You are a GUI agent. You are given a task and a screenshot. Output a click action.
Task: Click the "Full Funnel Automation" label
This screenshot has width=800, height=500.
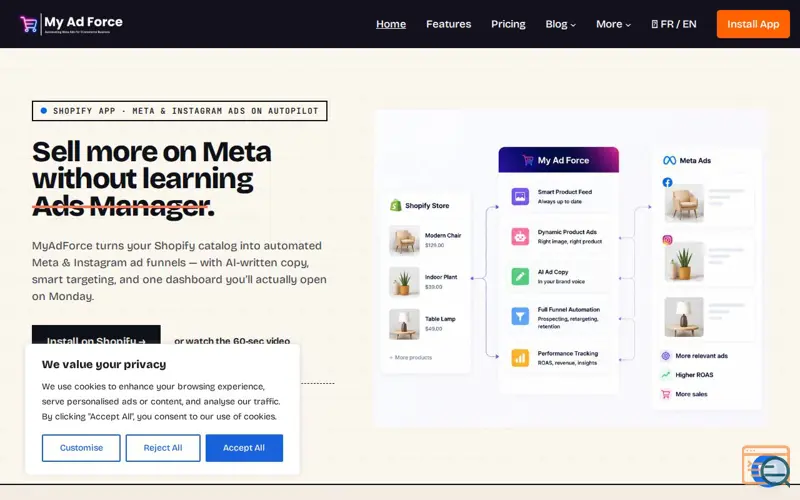tap(568, 309)
